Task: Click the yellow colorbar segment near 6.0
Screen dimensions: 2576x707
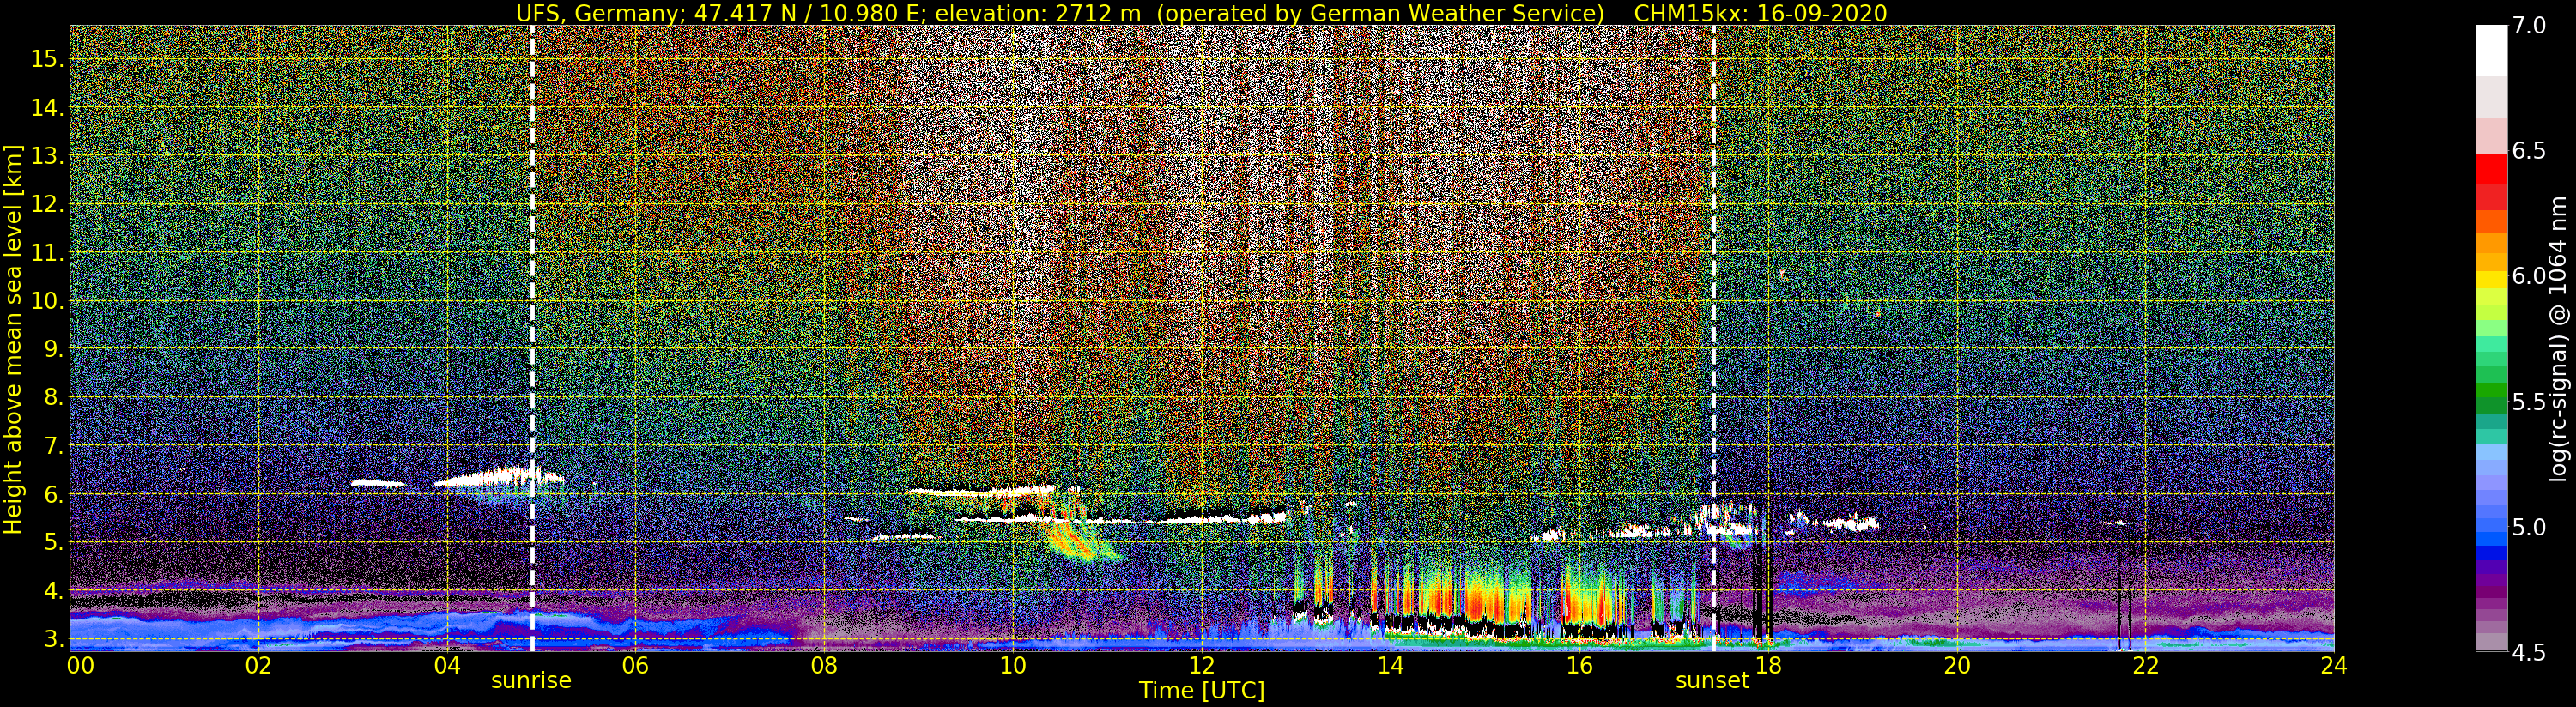Action: 2491,280
